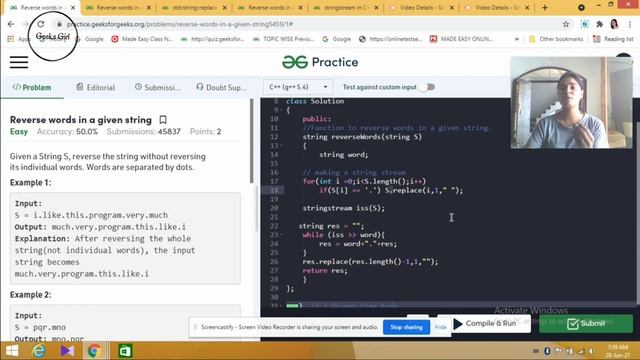Bookmark the problem with the bookmark icon
The width and height of the screenshot is (640, 360).
163,120
